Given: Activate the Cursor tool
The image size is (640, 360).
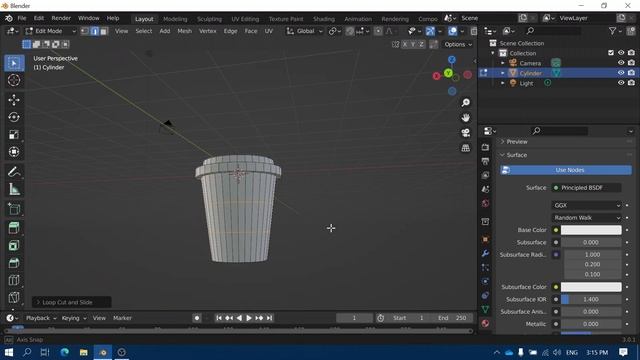Looking at the screenshot, I should pyautogui.click(x=14, y=80).
